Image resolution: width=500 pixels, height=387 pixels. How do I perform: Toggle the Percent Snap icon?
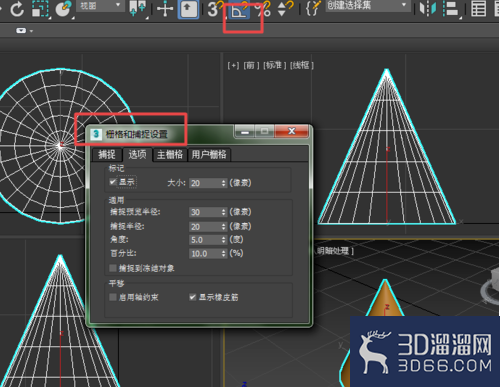pos(262,9)
